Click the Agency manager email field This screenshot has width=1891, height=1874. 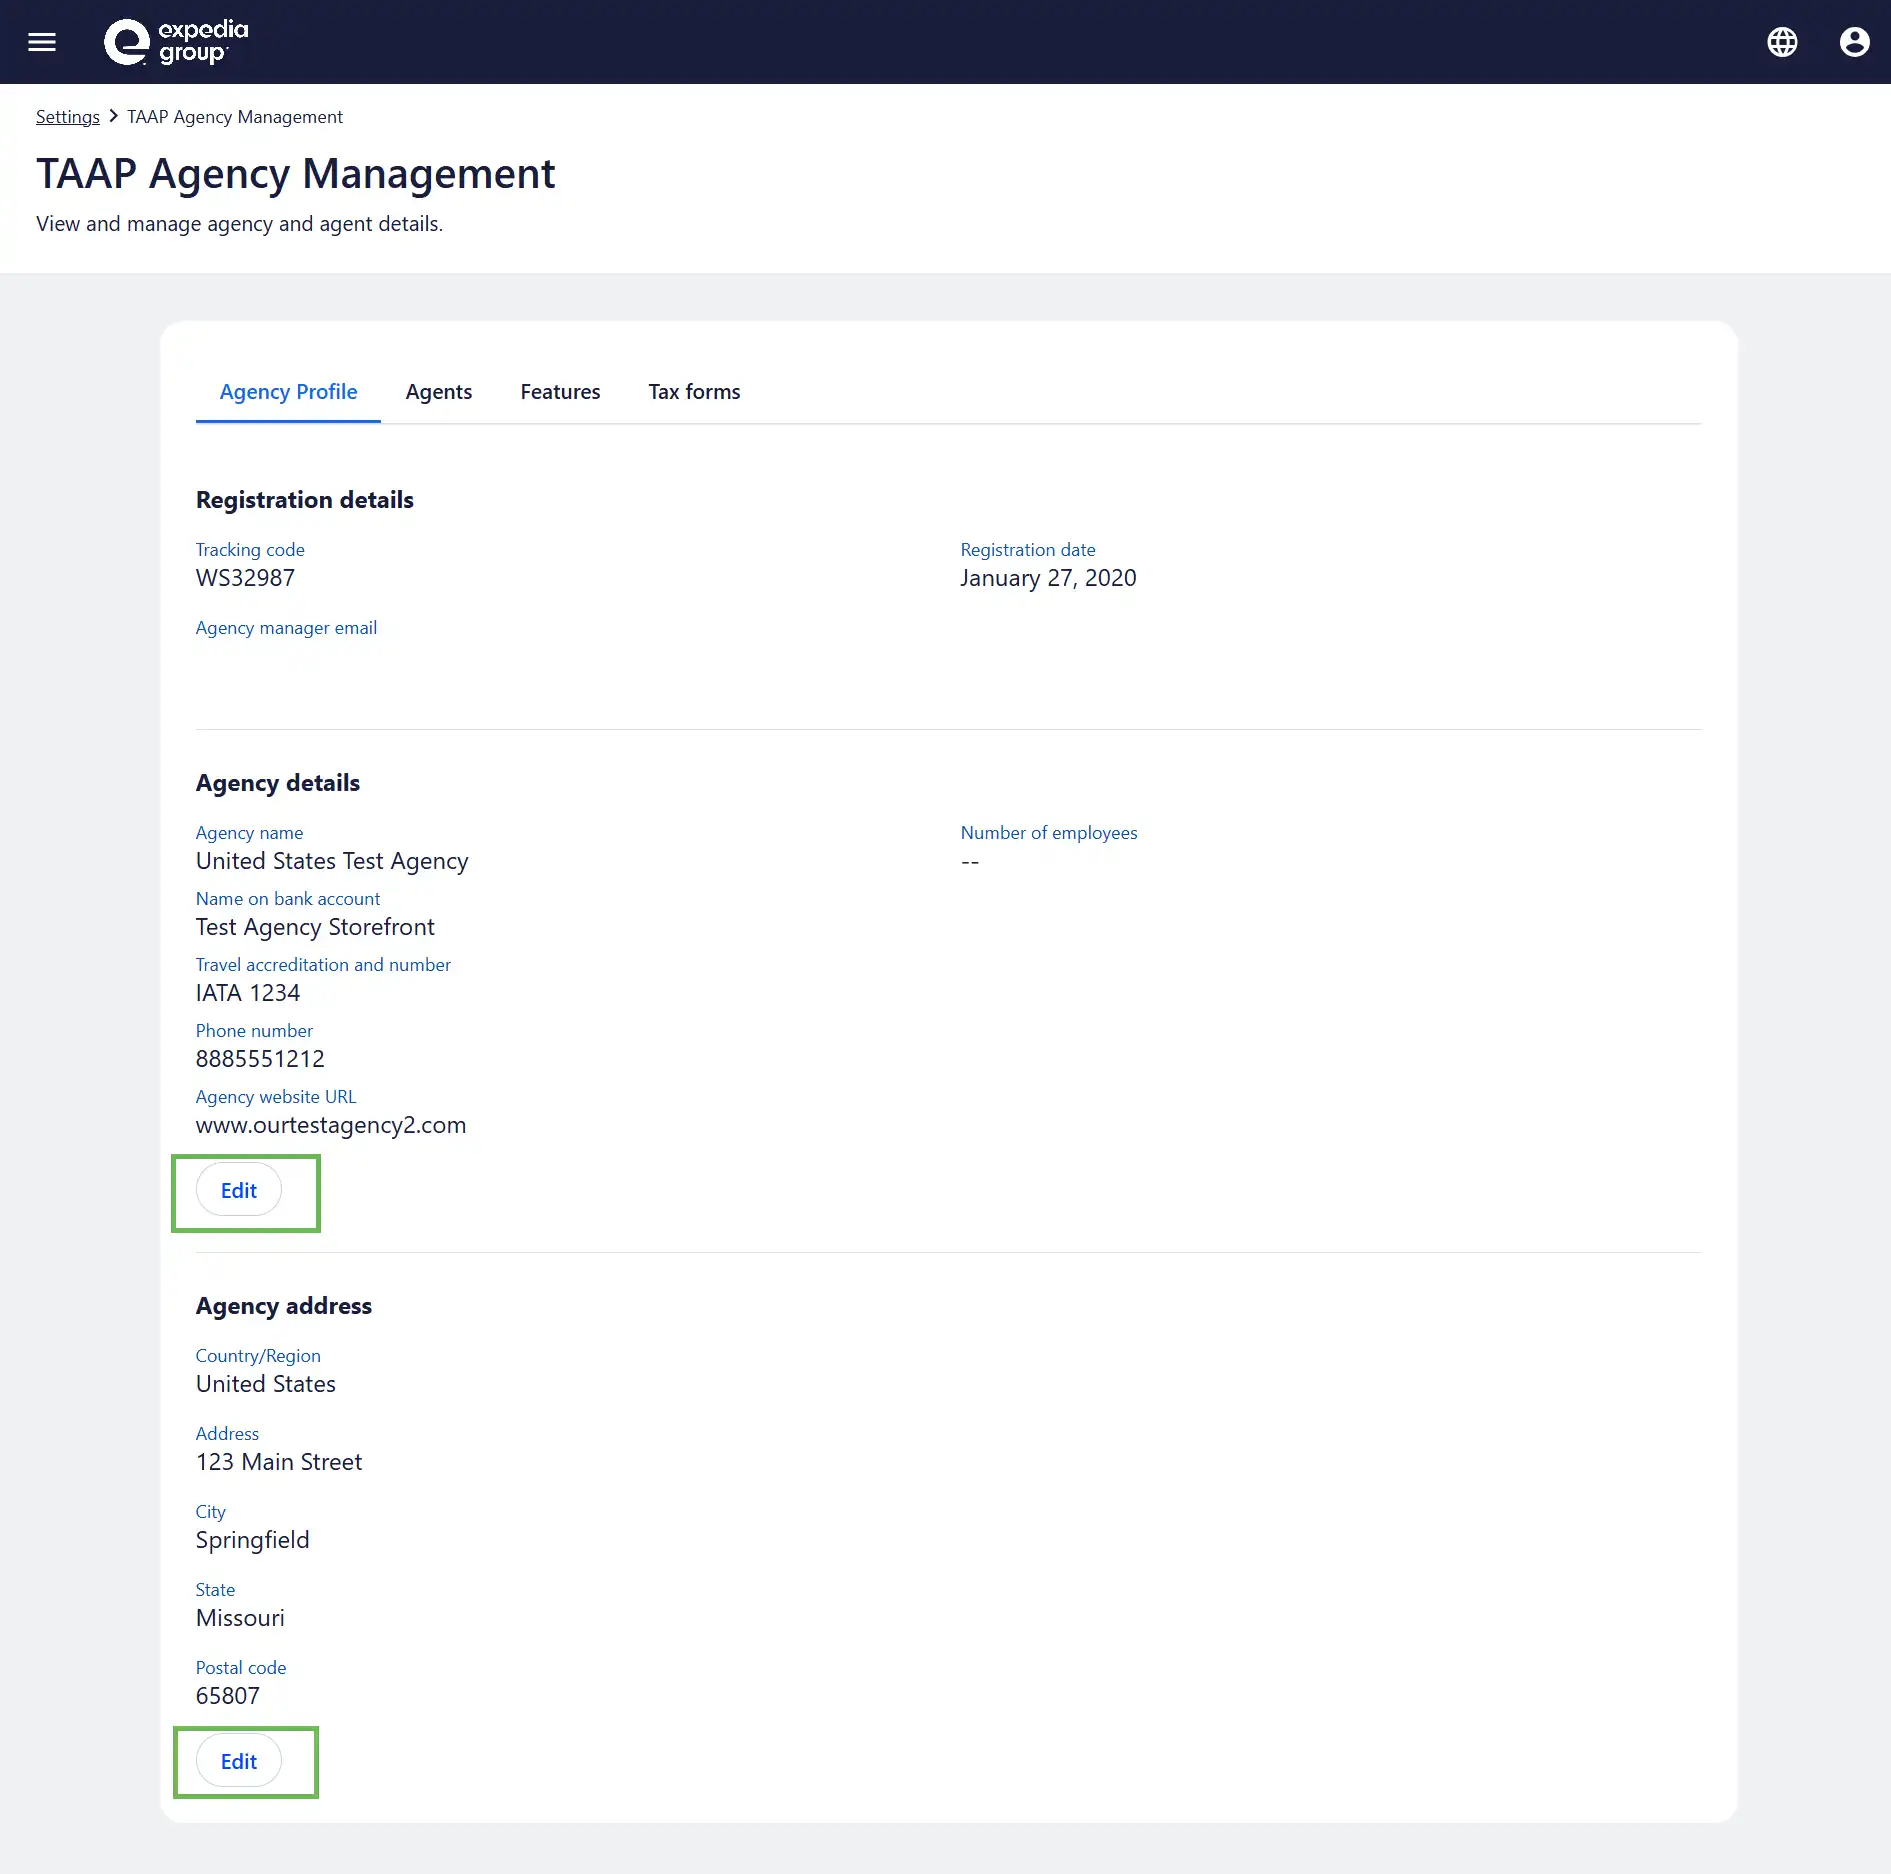[286, 628]
